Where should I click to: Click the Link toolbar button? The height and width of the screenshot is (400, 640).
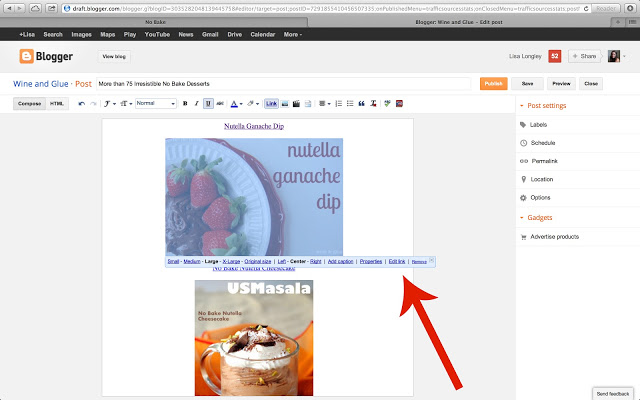(271, 104)
